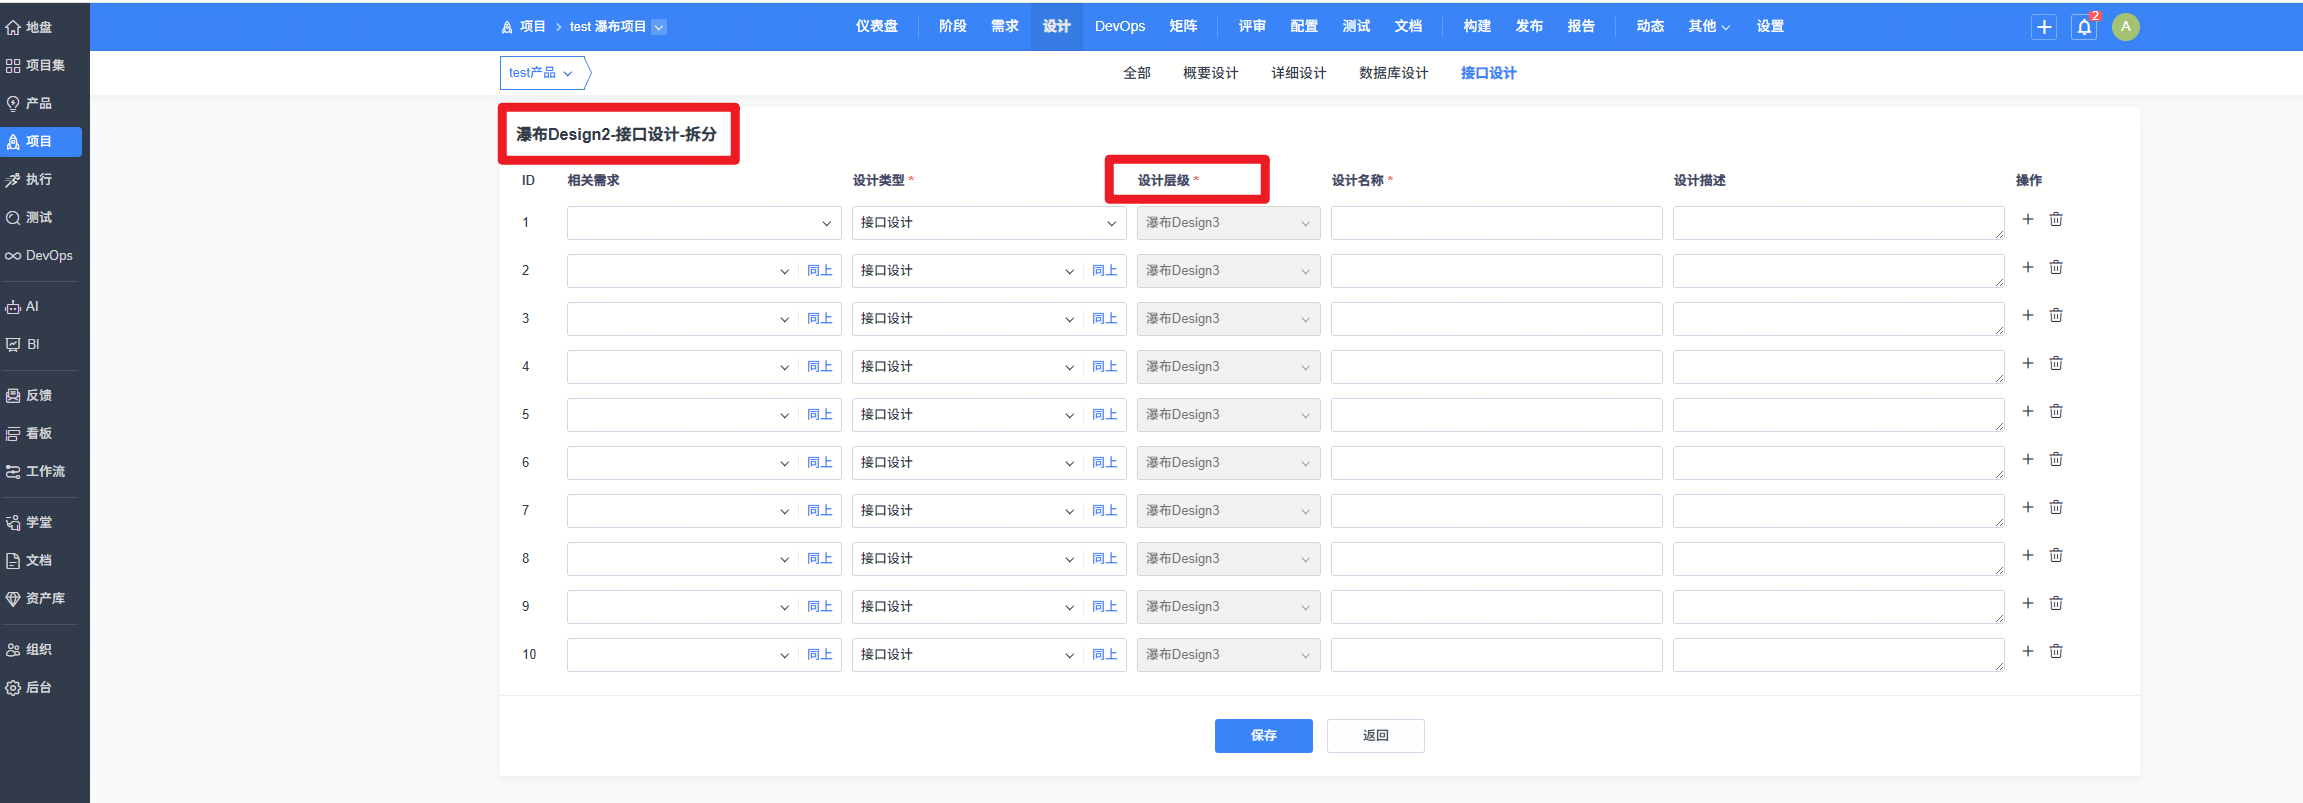Click the 设计描述 textarea in row 8

(1838, 559)
